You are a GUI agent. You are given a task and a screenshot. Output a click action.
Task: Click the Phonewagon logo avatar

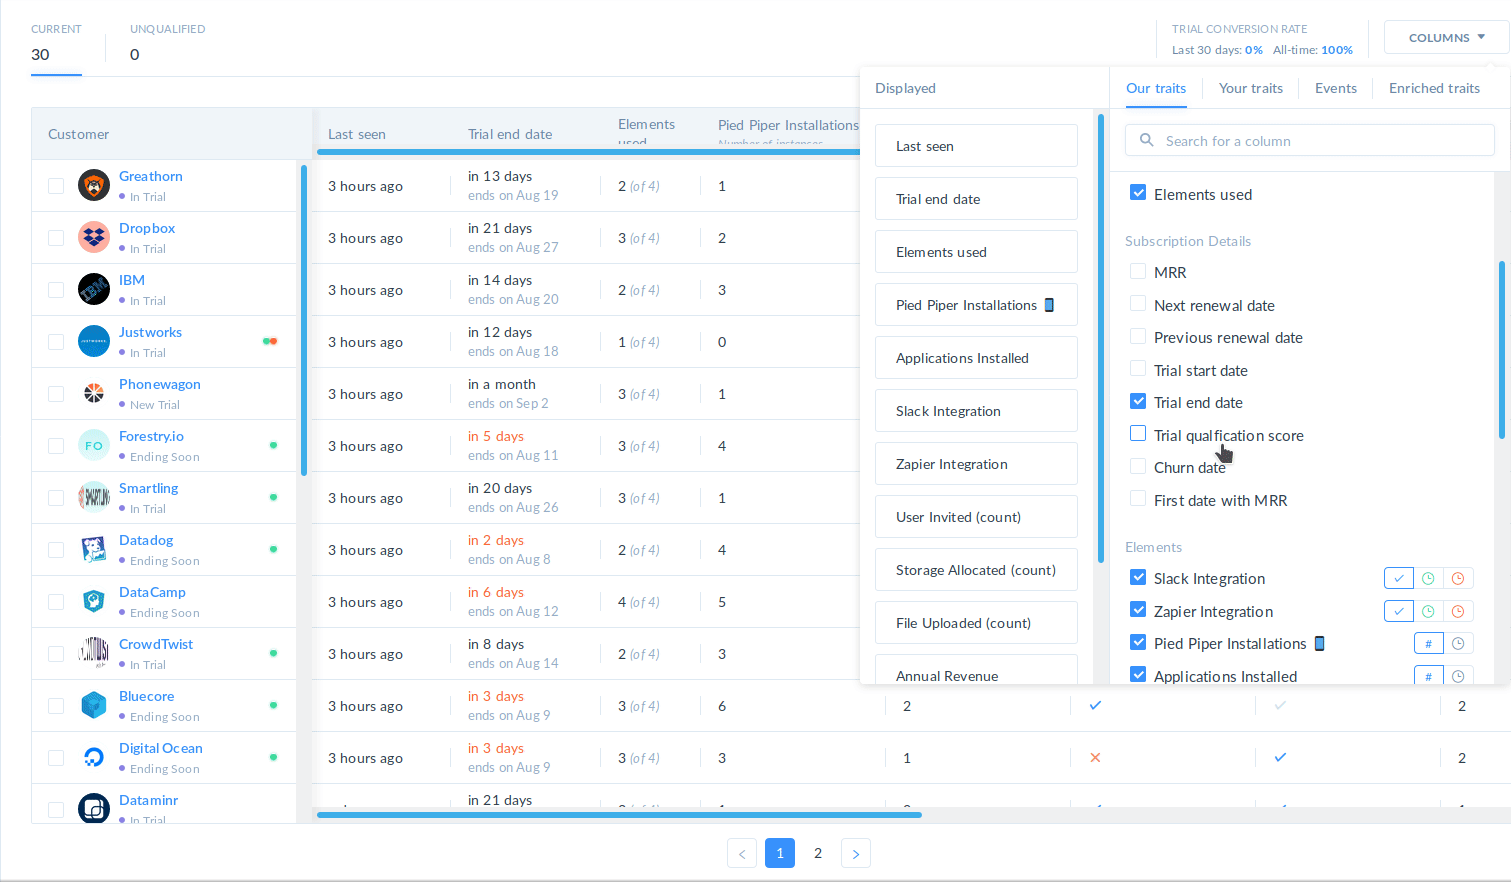(94, 393)
